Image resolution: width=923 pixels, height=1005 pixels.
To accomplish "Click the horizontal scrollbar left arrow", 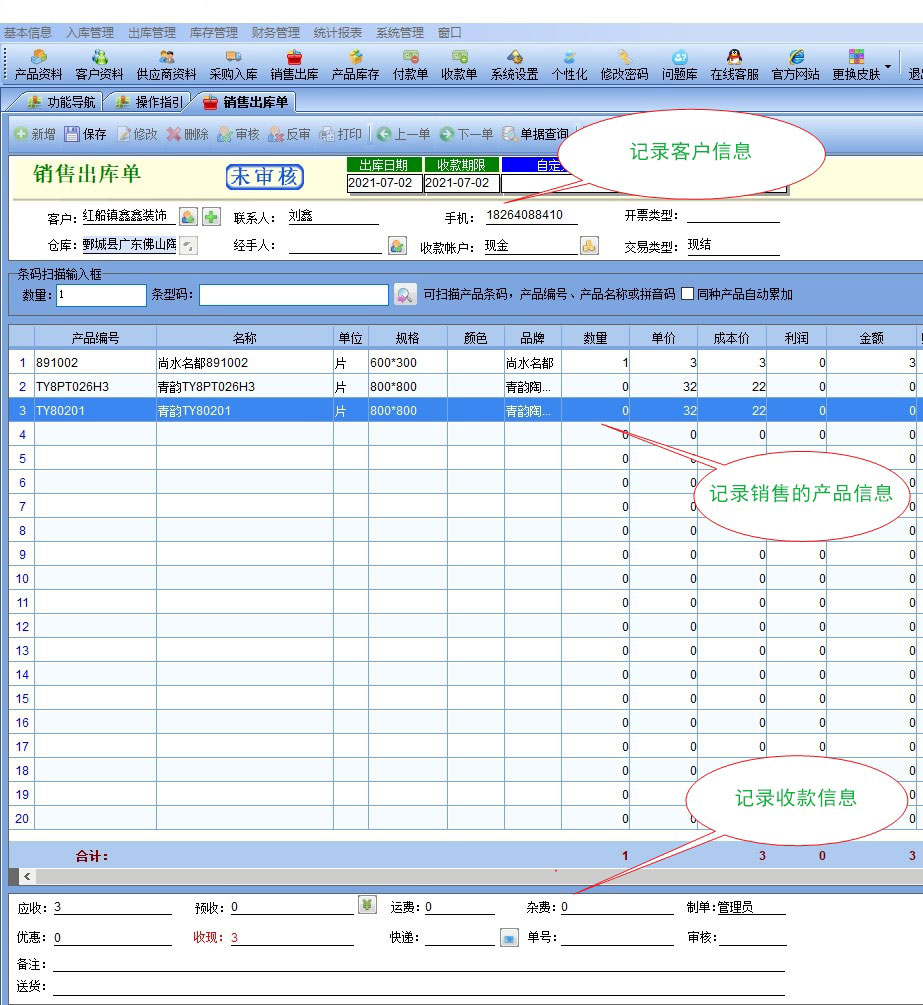I will [x=26, y=876].
